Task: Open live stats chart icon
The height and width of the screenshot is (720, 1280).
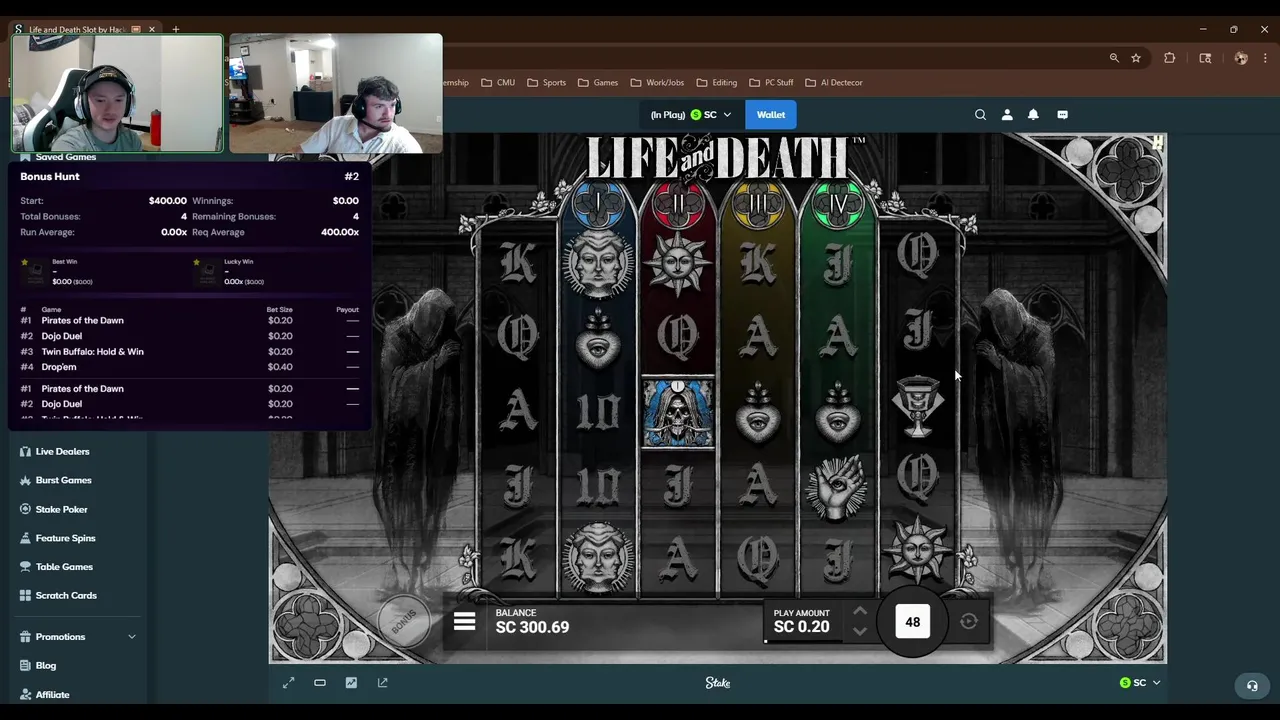Action: [x=351, y=683]
